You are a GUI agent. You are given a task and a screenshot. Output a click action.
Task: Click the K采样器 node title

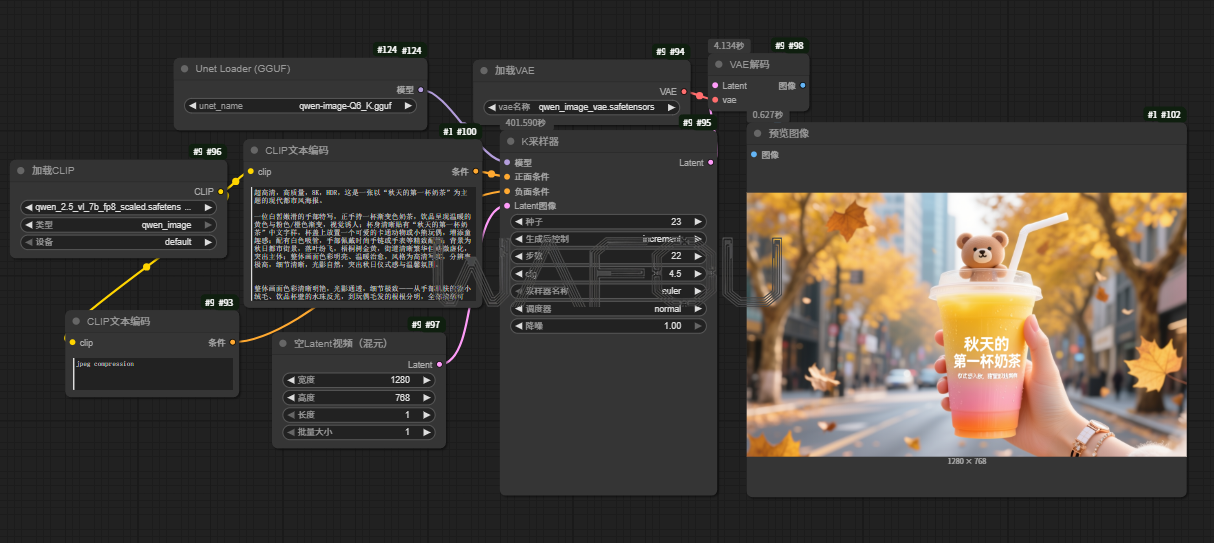pyautogui.click(x=540, y=141)
